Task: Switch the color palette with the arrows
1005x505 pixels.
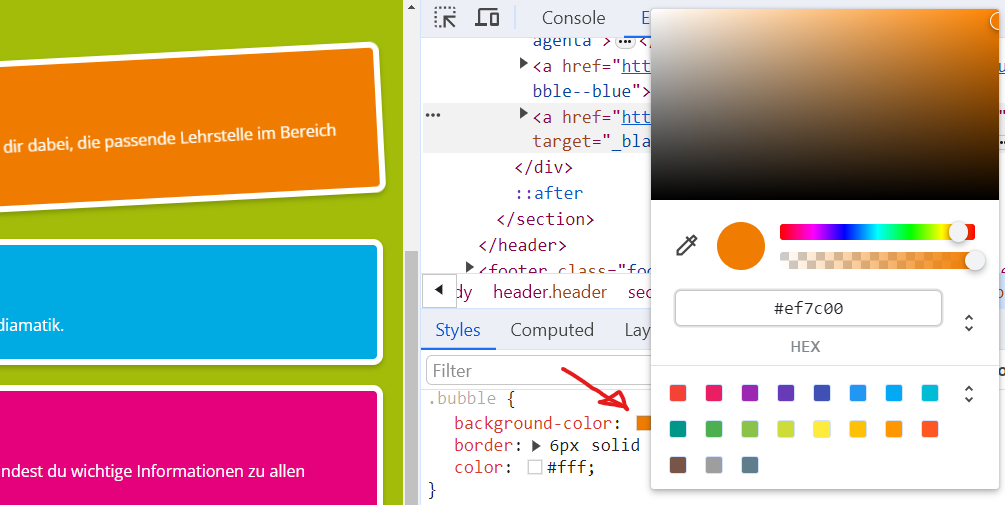Action: tap(968, 393)
